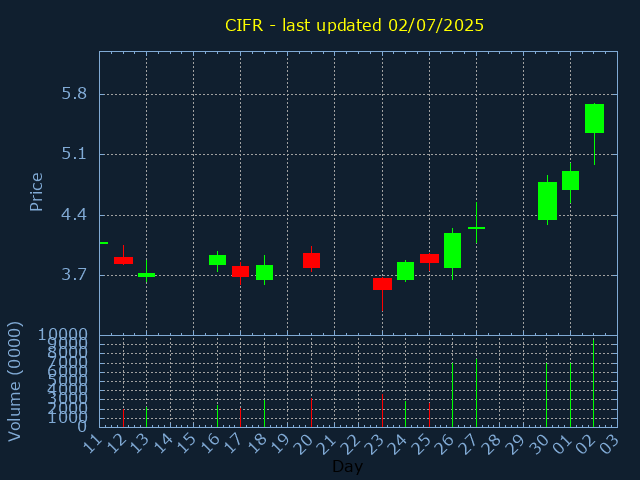
Task: Click the day label 16 on x-axis
Action: 210,444
